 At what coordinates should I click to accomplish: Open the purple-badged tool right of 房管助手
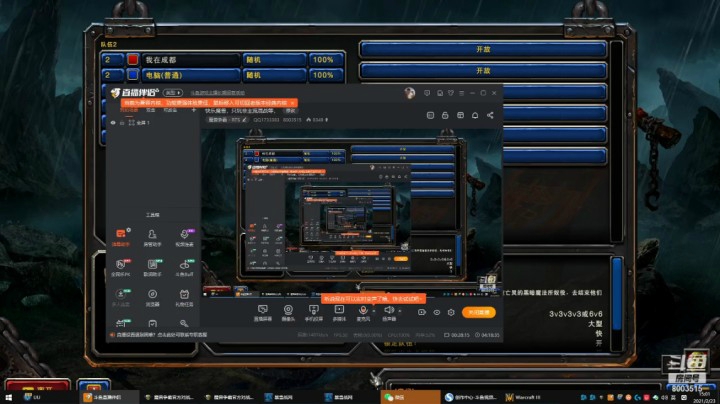click(x=184, y=237)
